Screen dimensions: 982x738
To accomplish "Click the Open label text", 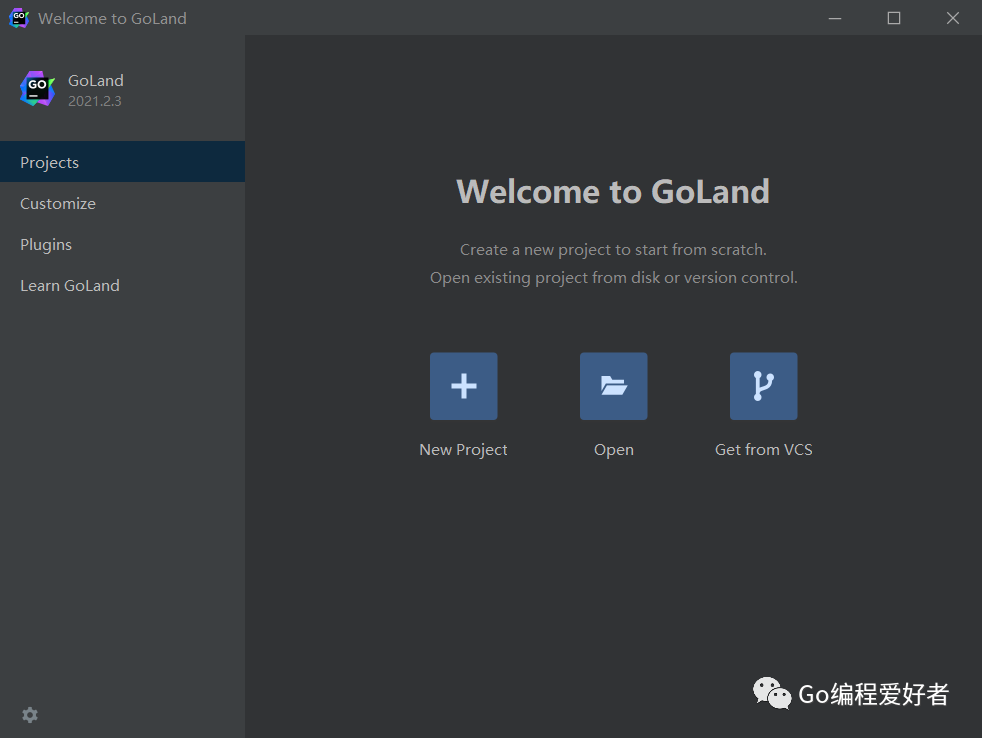I will 614,450.
